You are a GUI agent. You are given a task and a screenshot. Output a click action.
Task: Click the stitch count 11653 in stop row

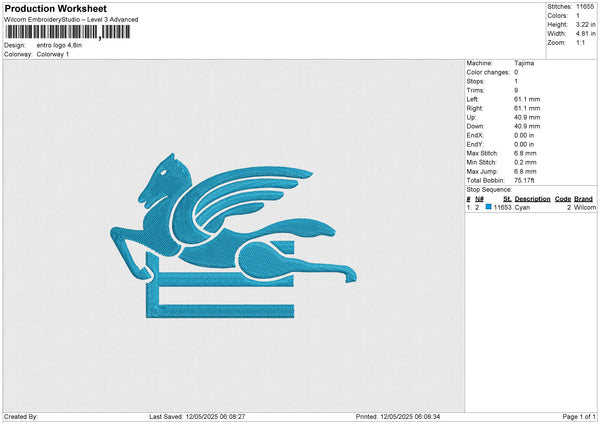(x=502, y=207)
